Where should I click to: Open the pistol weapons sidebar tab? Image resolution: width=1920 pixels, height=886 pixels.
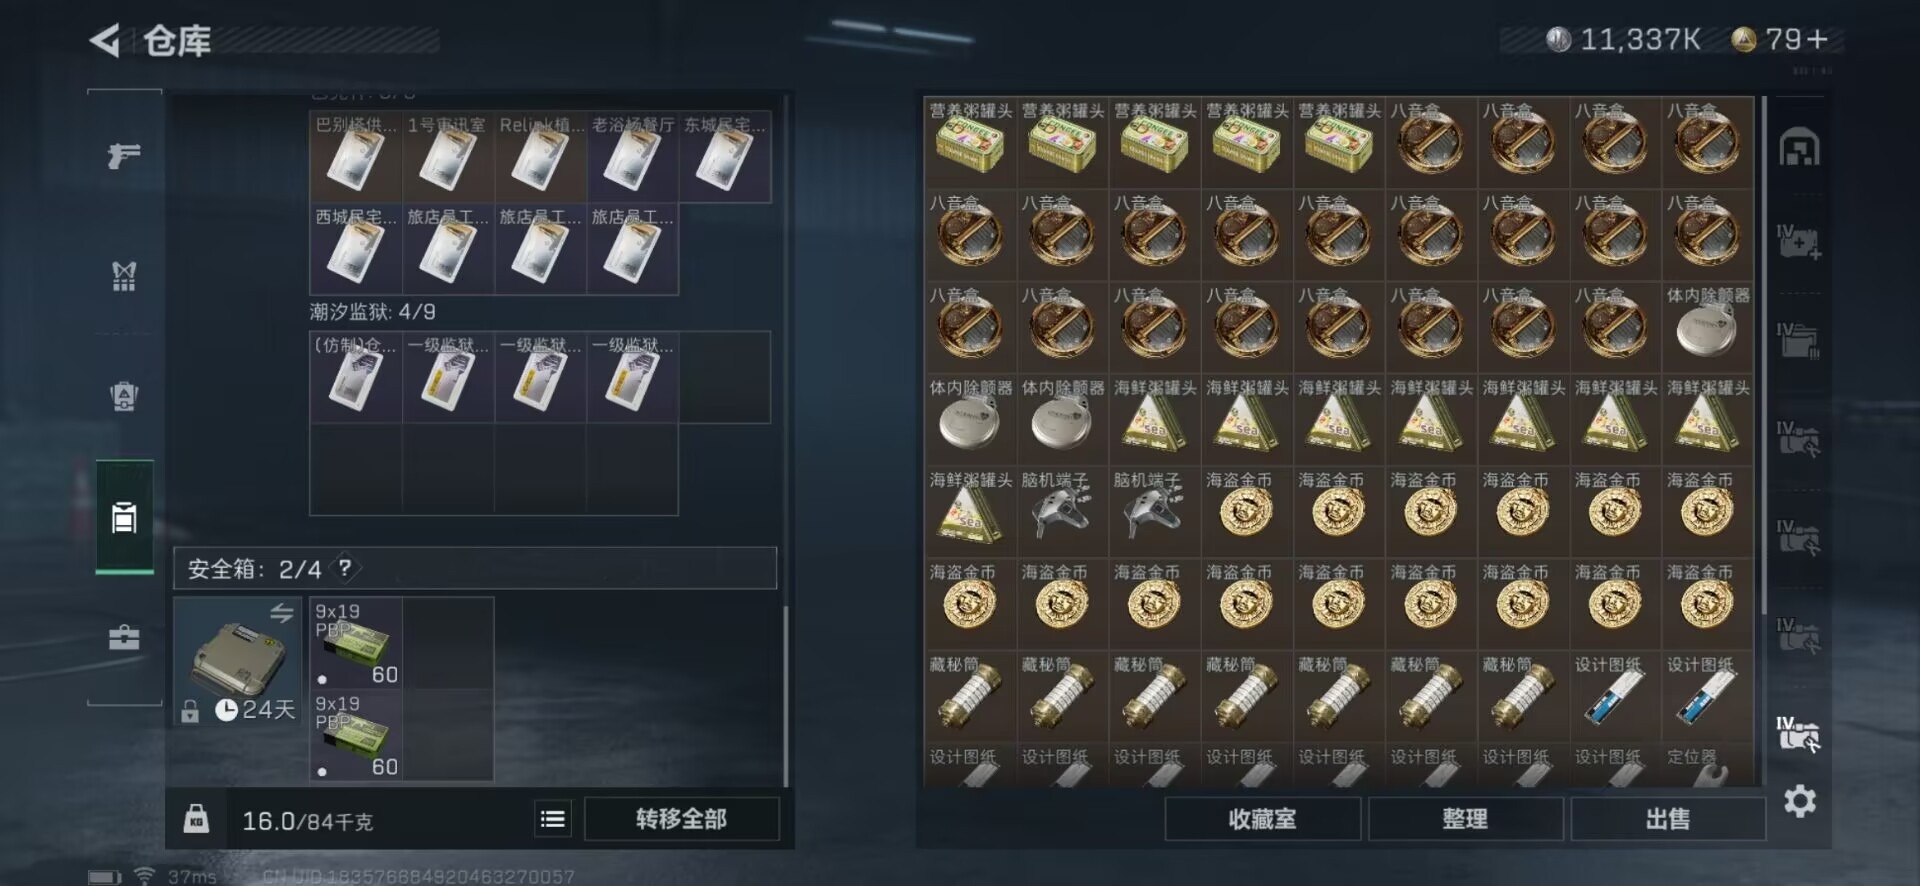[124, 155]
